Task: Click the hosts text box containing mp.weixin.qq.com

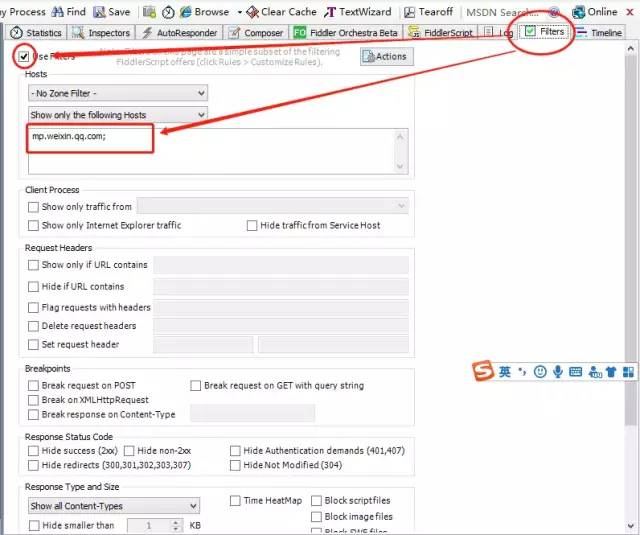Action: tap(218, 151)
